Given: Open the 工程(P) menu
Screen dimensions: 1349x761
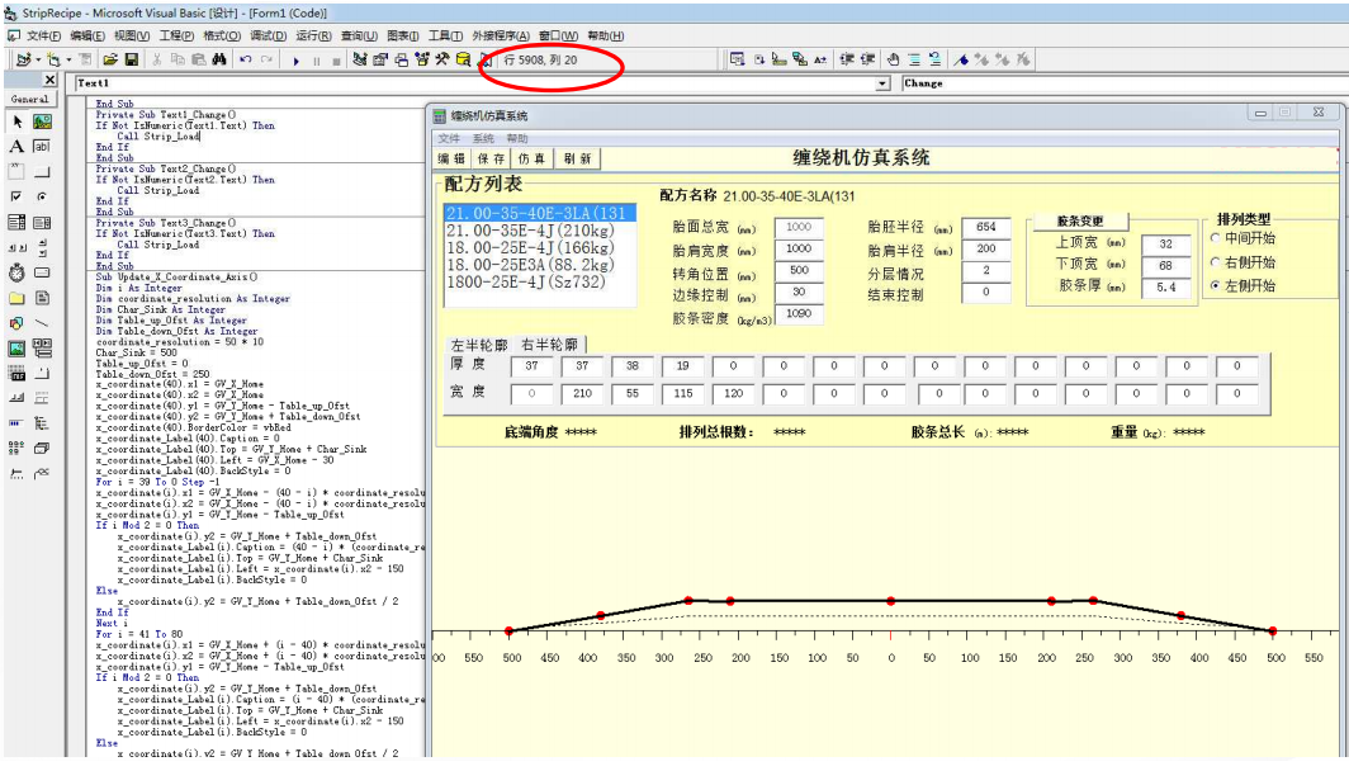Looking at the screenshot, I should [x=176, y=36].
